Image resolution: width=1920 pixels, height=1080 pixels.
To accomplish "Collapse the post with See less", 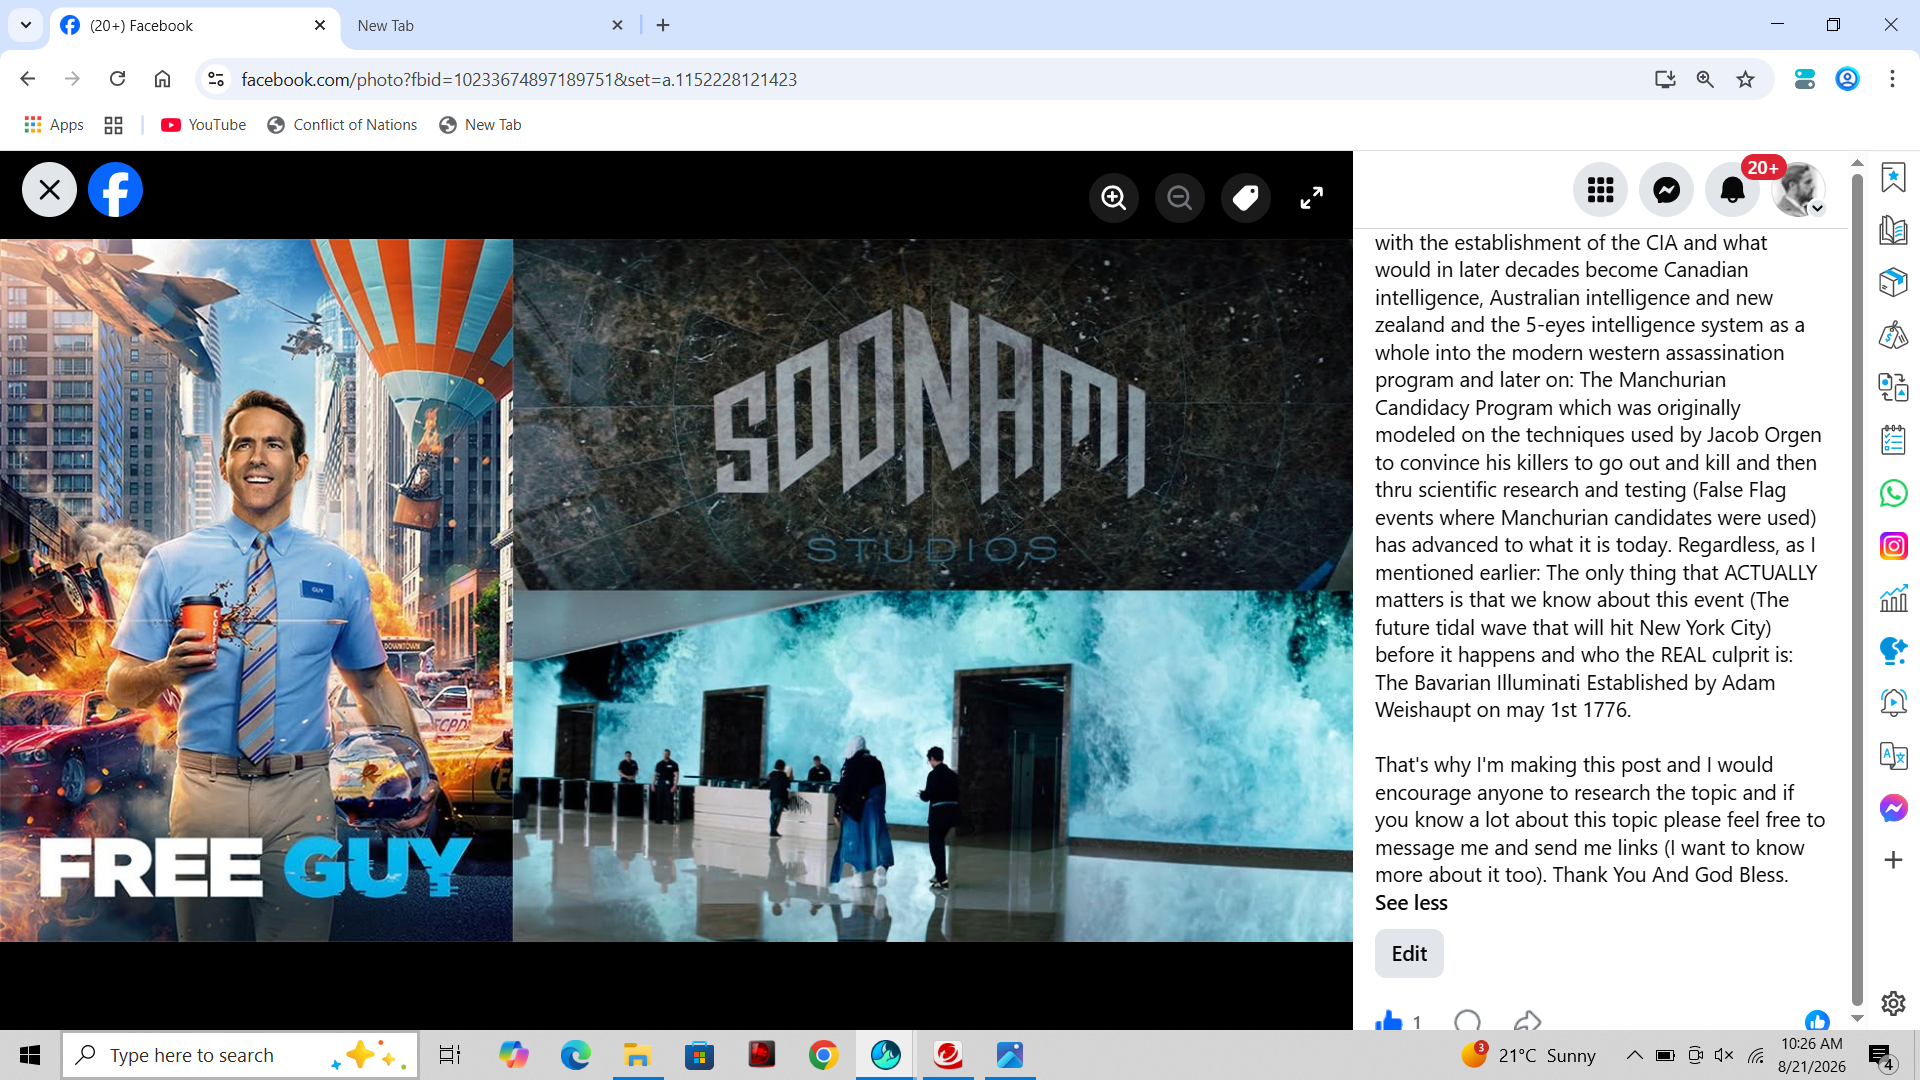I will click(x=1411, y=903).
